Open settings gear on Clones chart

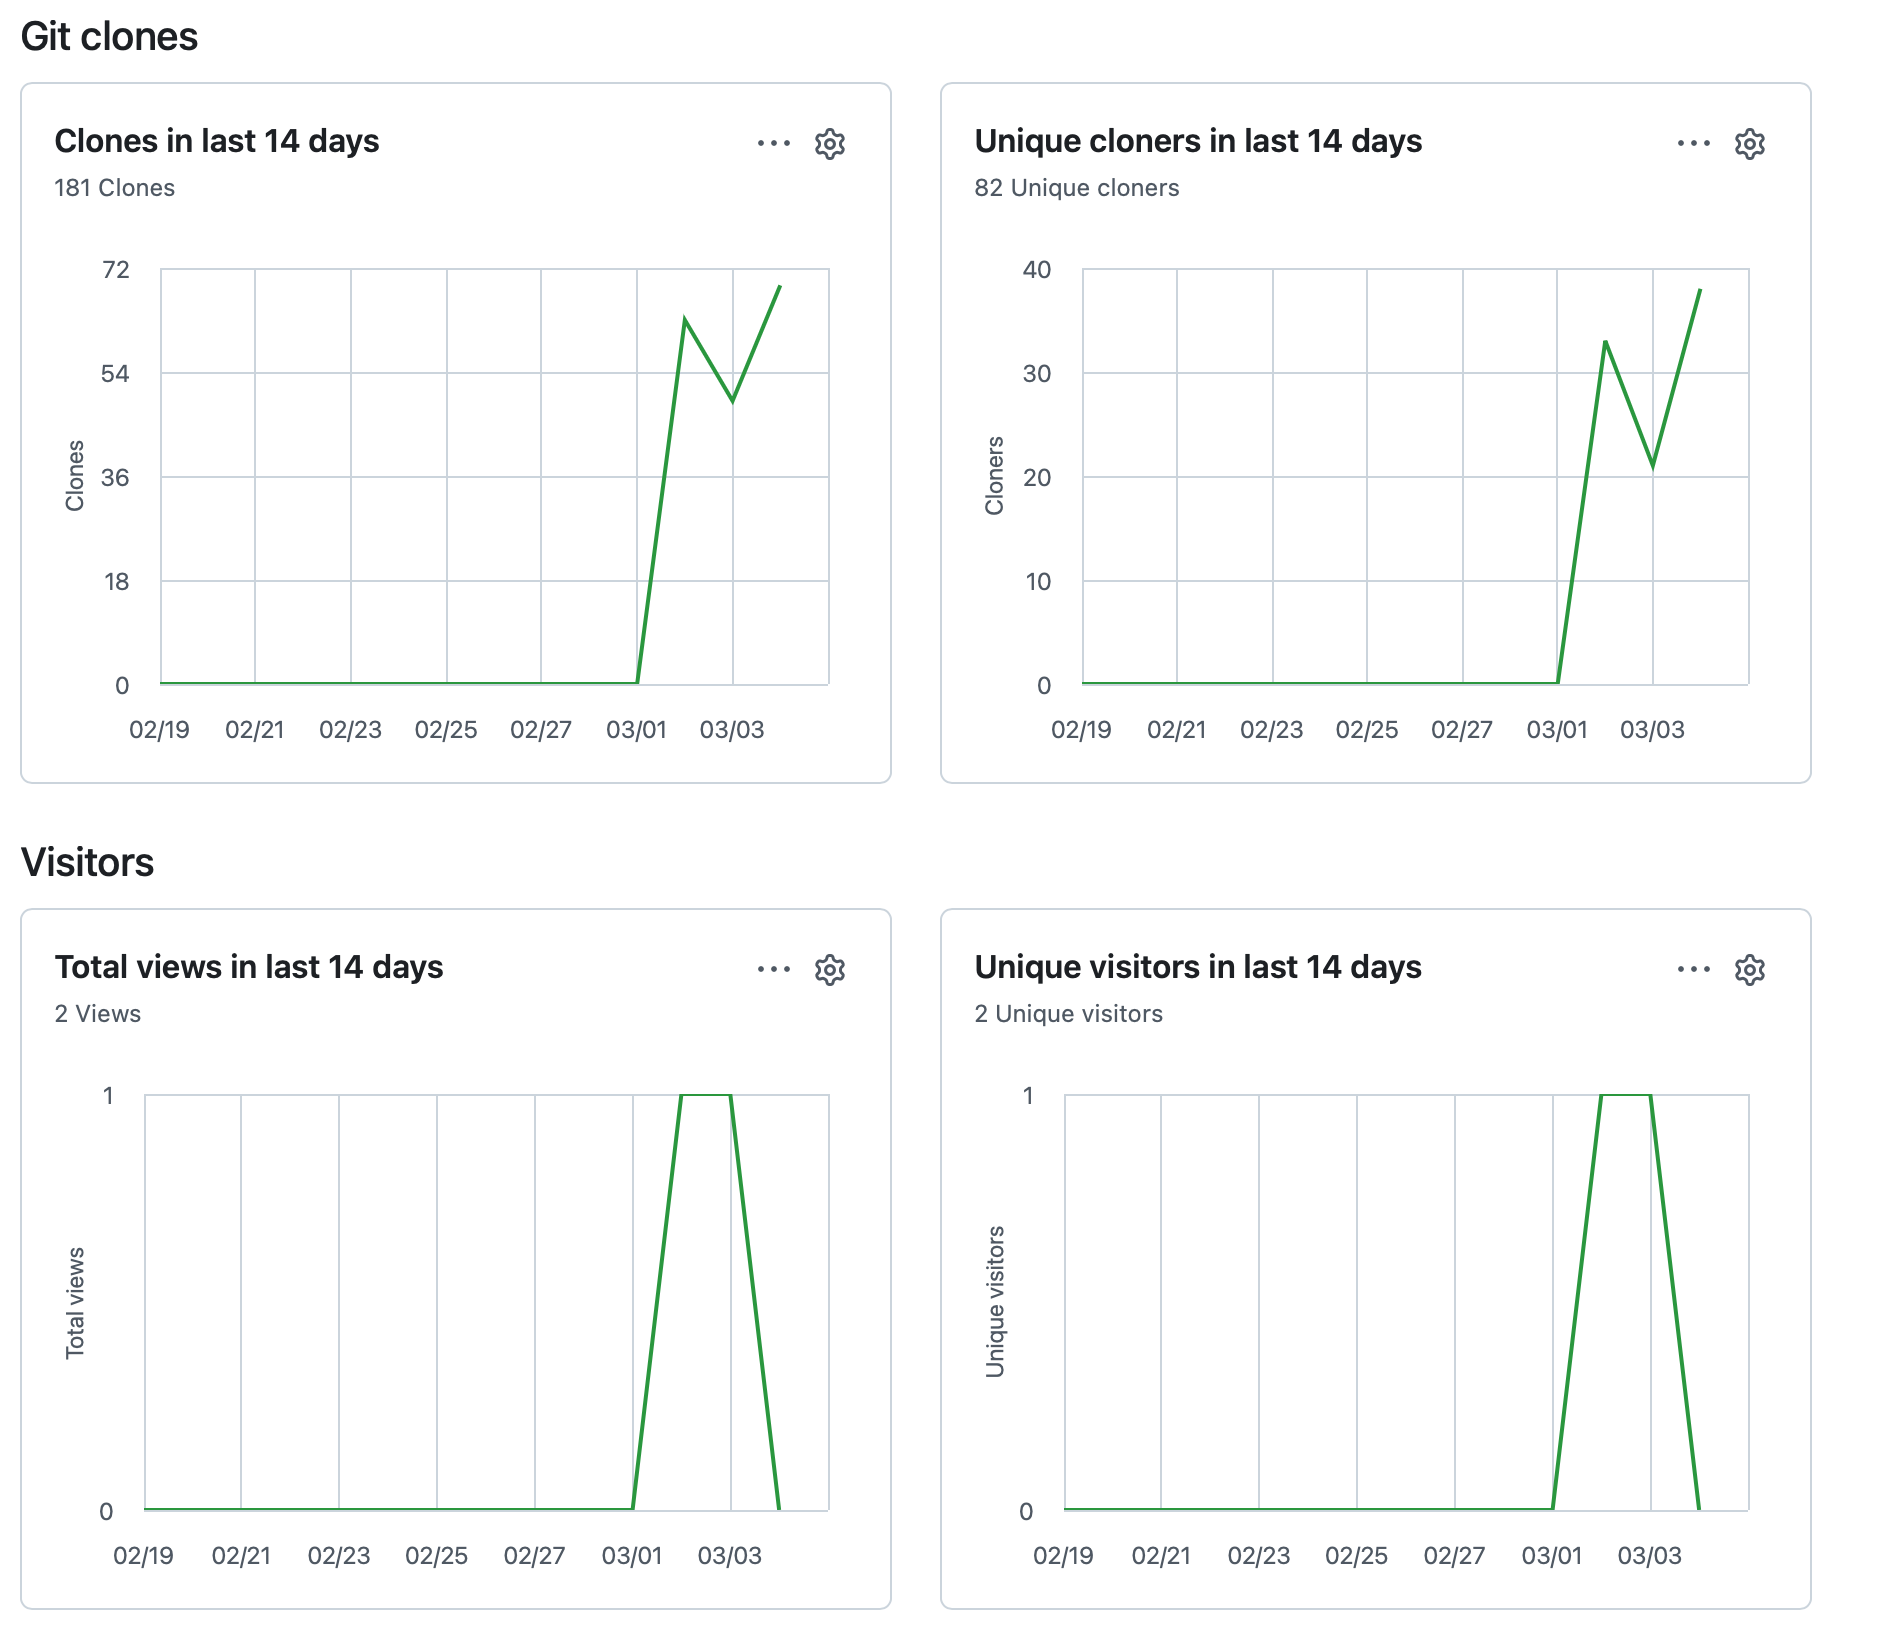pyautogui.click(x=830, y=144)
